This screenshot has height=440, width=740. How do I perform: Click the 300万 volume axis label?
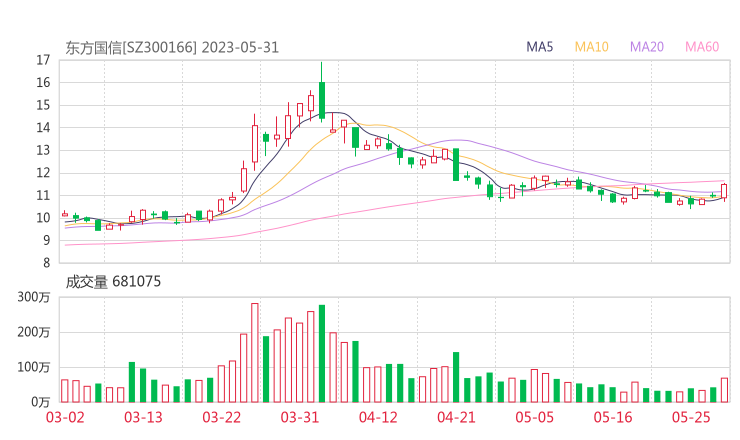click(34, 297)
